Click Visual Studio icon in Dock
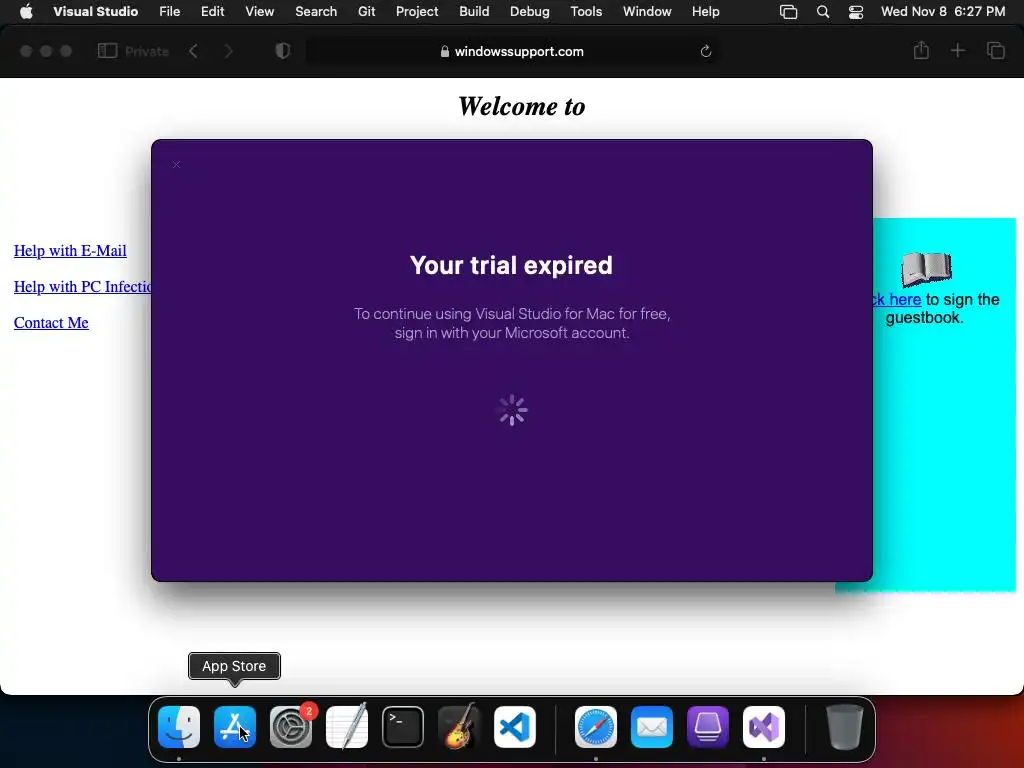Screen dimensions: 1024x768 [x=764, y=727]
